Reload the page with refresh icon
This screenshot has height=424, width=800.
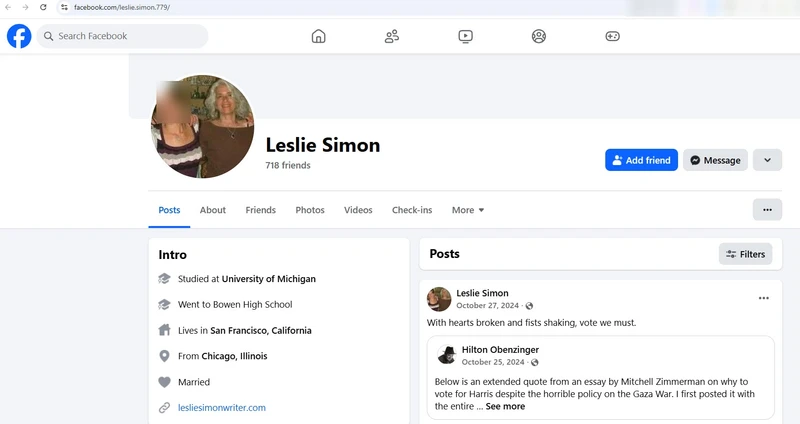point(43,7)
